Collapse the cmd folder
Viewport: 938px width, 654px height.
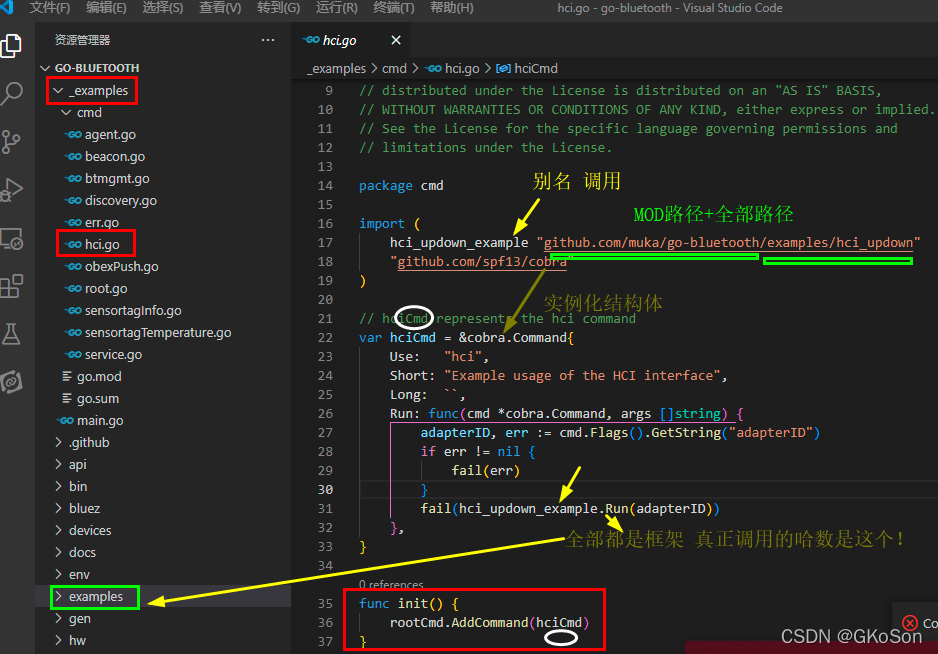(x=66, y=112)
